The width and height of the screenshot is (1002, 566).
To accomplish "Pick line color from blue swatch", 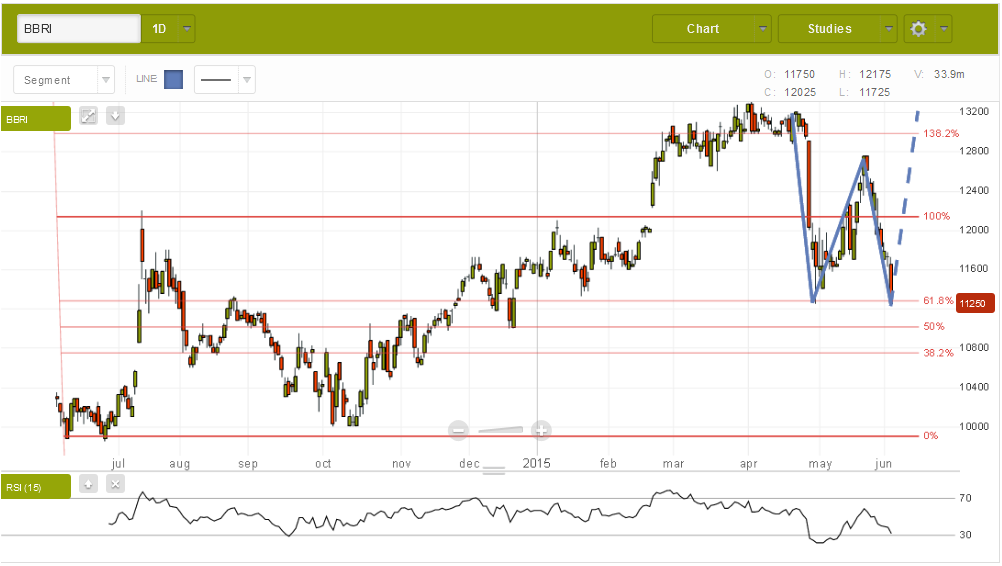I will coord(173,80).
